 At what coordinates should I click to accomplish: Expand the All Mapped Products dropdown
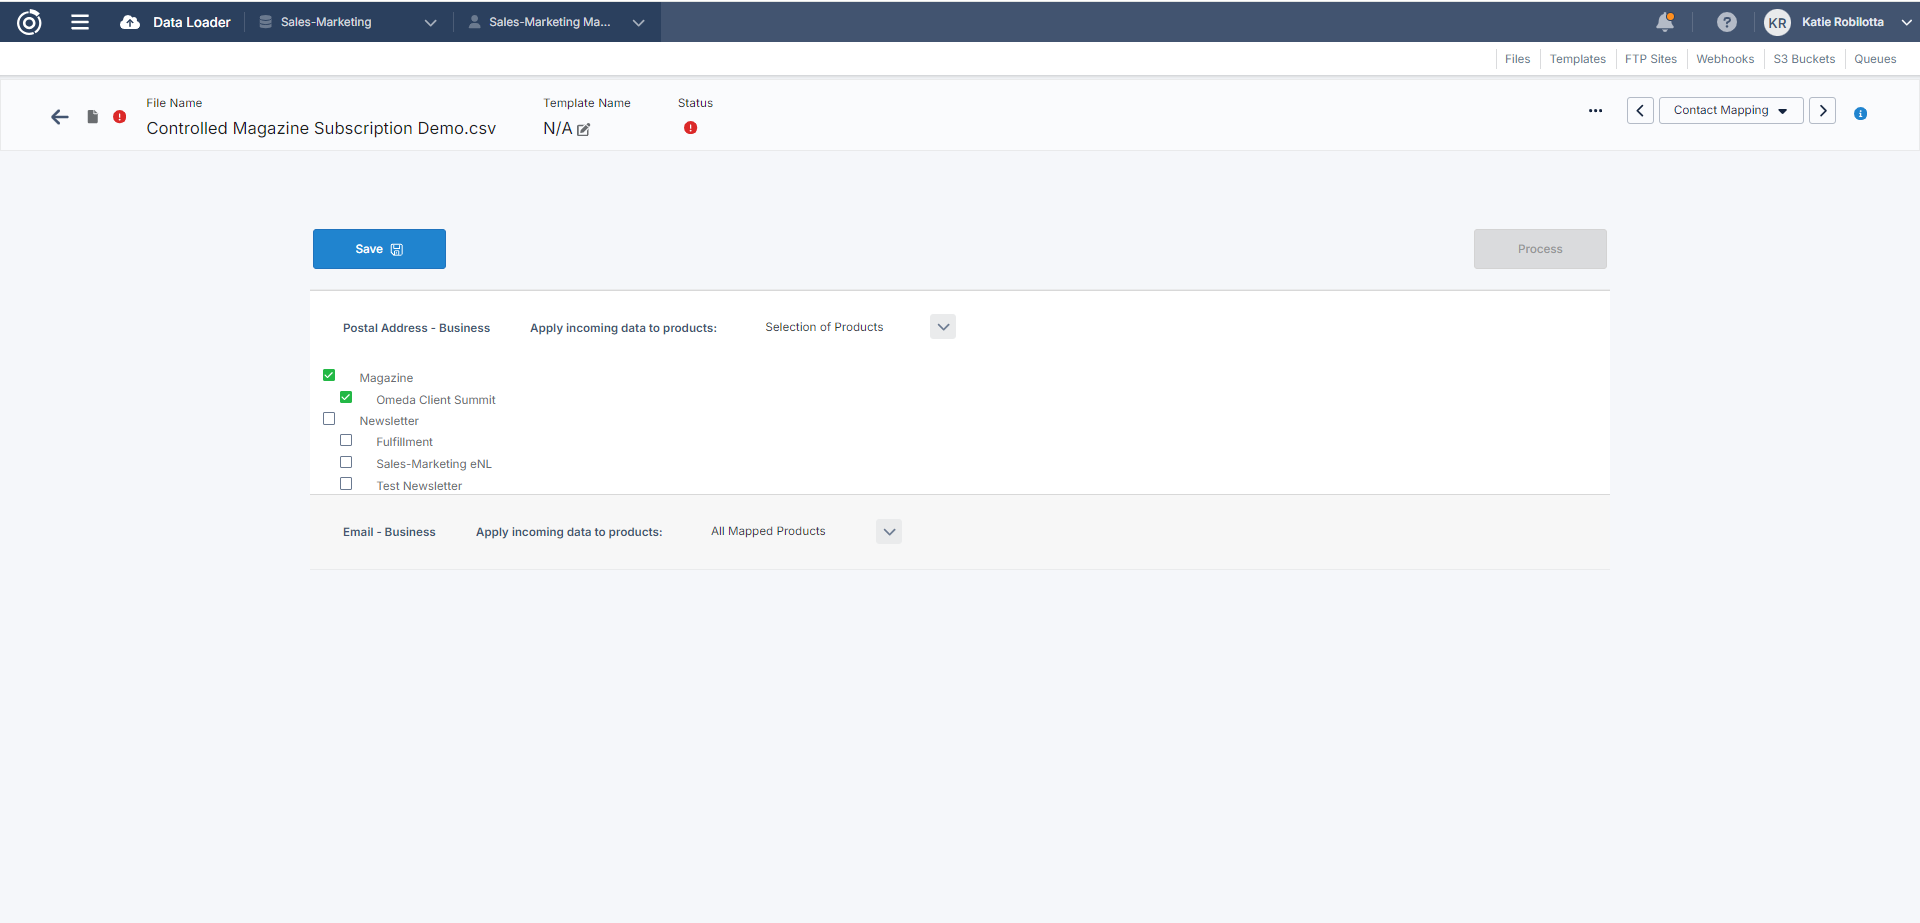pos(888,532)
